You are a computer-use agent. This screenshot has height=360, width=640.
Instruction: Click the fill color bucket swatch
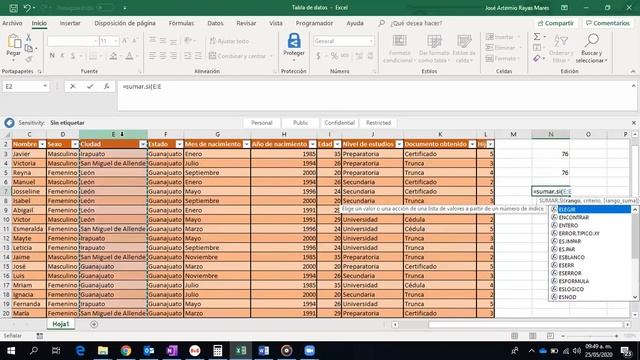click(x=113, y=56)
